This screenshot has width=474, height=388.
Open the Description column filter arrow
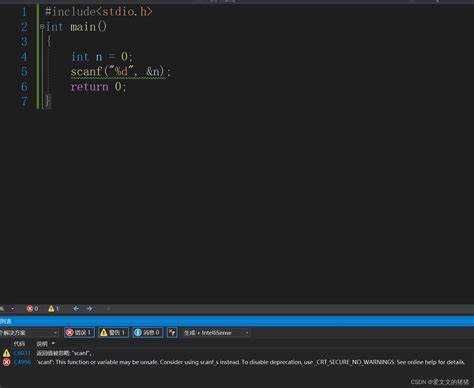(53, 344)
